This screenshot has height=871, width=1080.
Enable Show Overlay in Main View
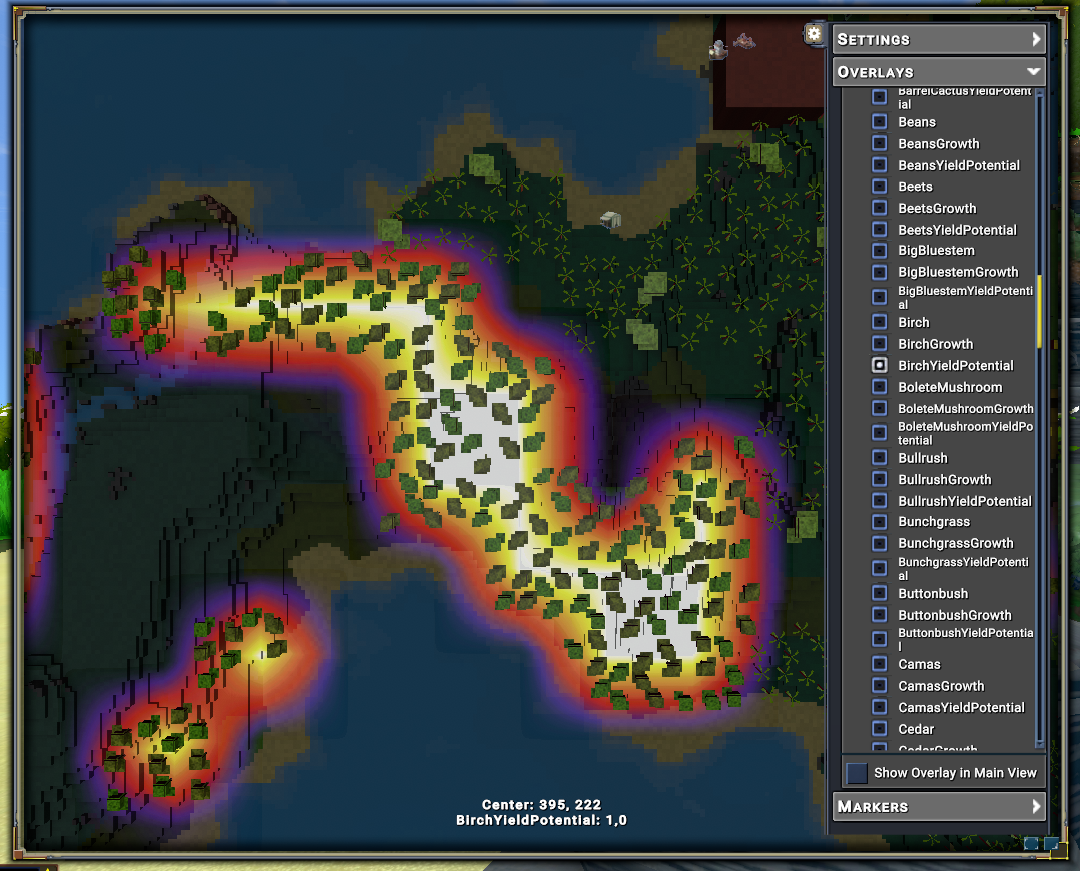pos(857,773)
